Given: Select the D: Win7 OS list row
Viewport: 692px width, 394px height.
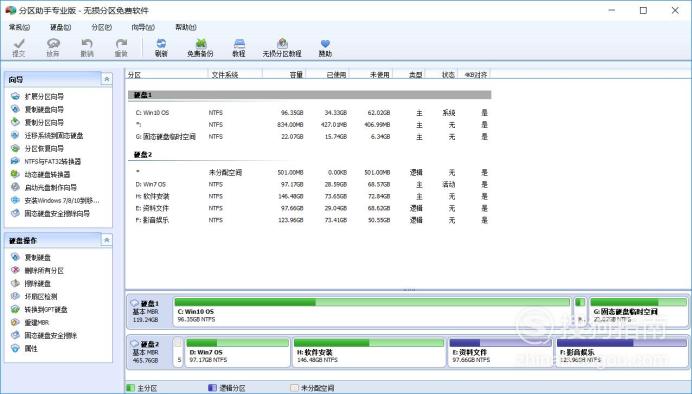Looking at the screenshot, I should [x=309, y=184].
